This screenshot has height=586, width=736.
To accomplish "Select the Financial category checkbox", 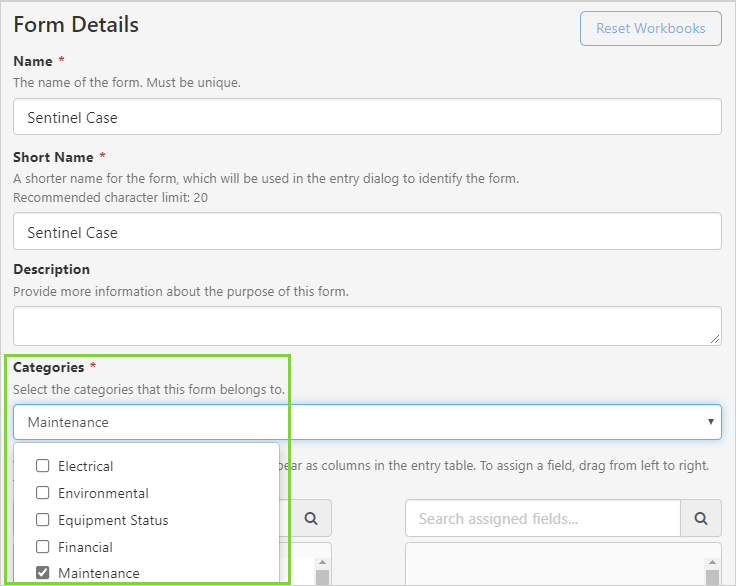I will [43, 547].
